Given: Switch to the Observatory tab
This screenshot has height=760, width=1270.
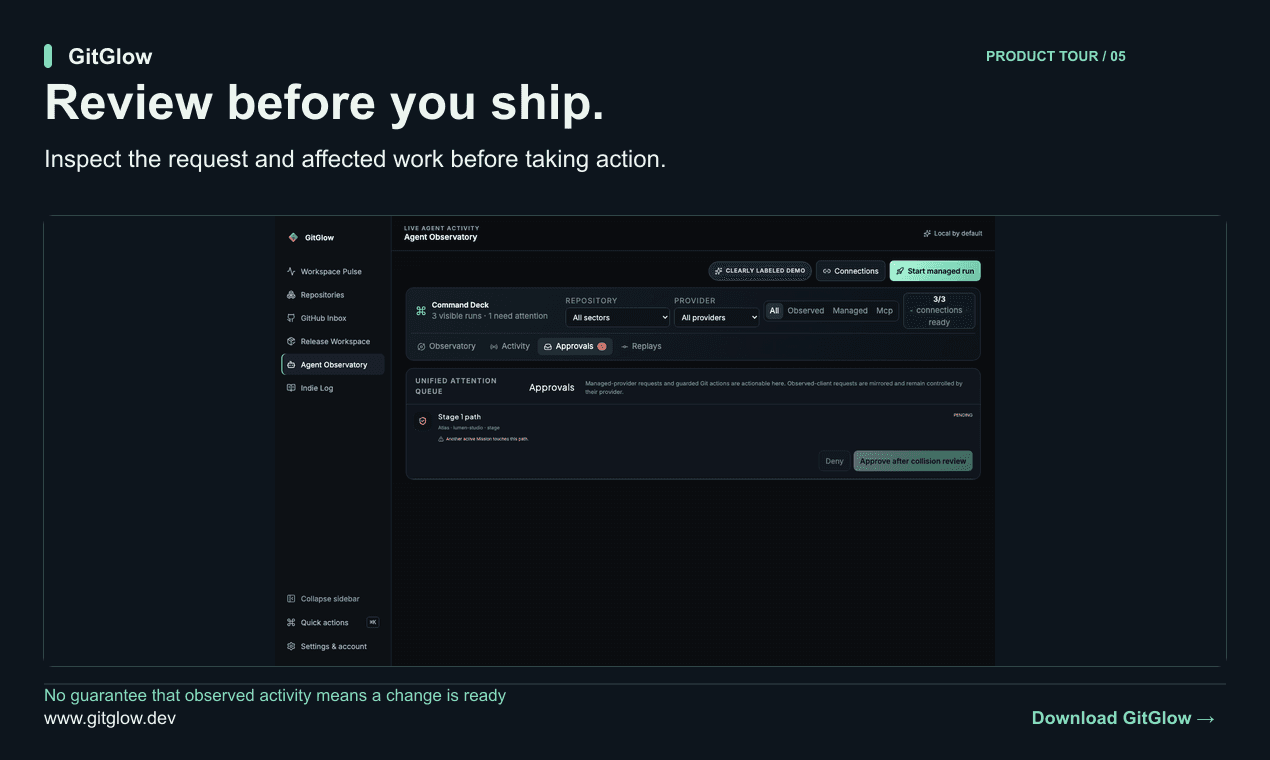Looking at the screenshot, I should [x=446, y=346].
